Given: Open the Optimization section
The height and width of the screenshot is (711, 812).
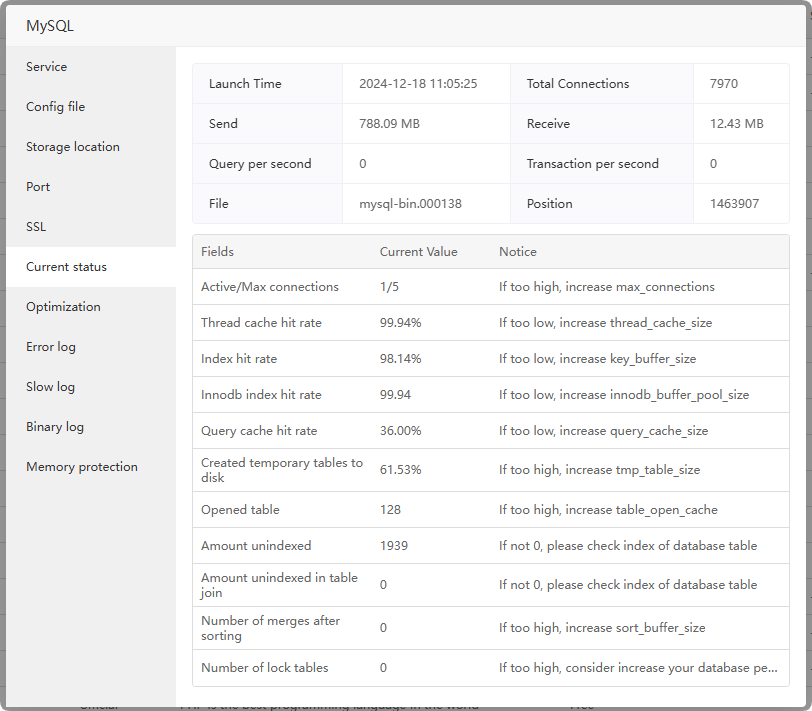Looking at the screenshot, I should [x=63, y=307].
